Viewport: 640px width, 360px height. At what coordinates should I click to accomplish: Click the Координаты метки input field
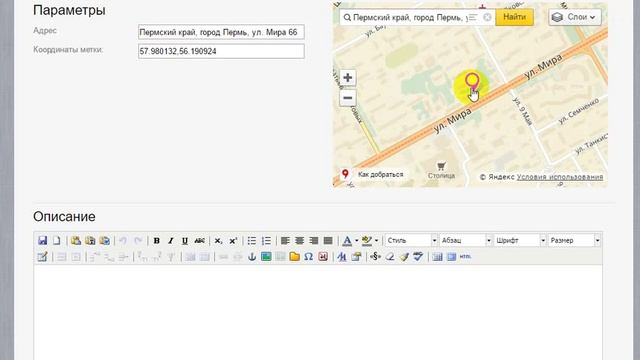pyautogui.click(x=221, y=51)
